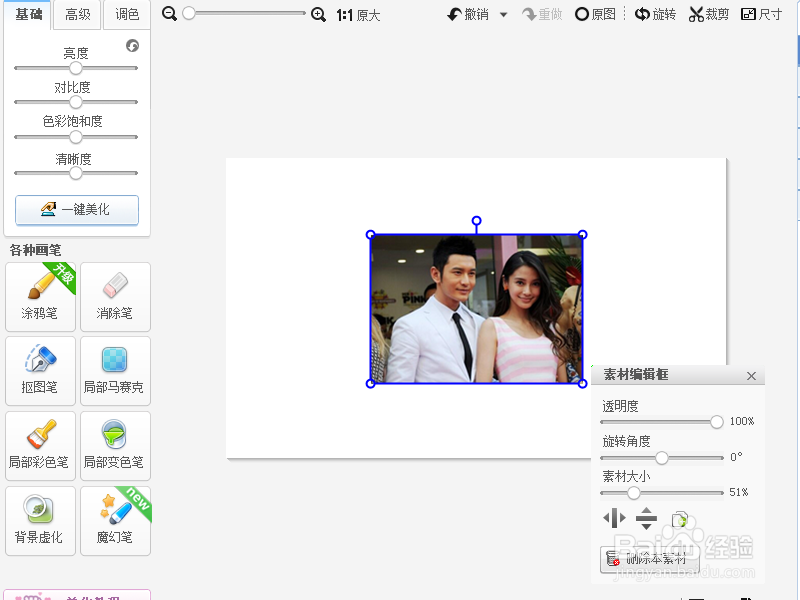Click the 清晰度 sharpness slider handle
The height and width of the screenshot is (600, 800).
coord(76,173)
